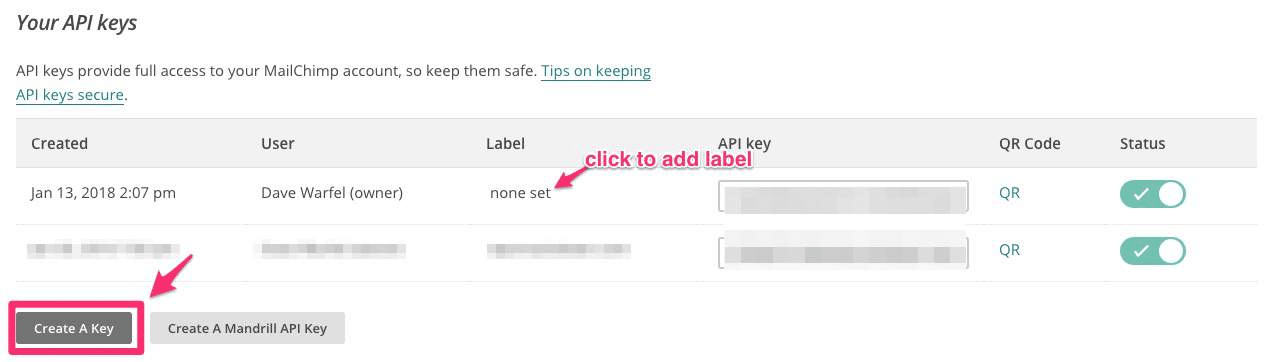Select the blurred API key field in second row
1272x362 pixels.
(843, 250)
